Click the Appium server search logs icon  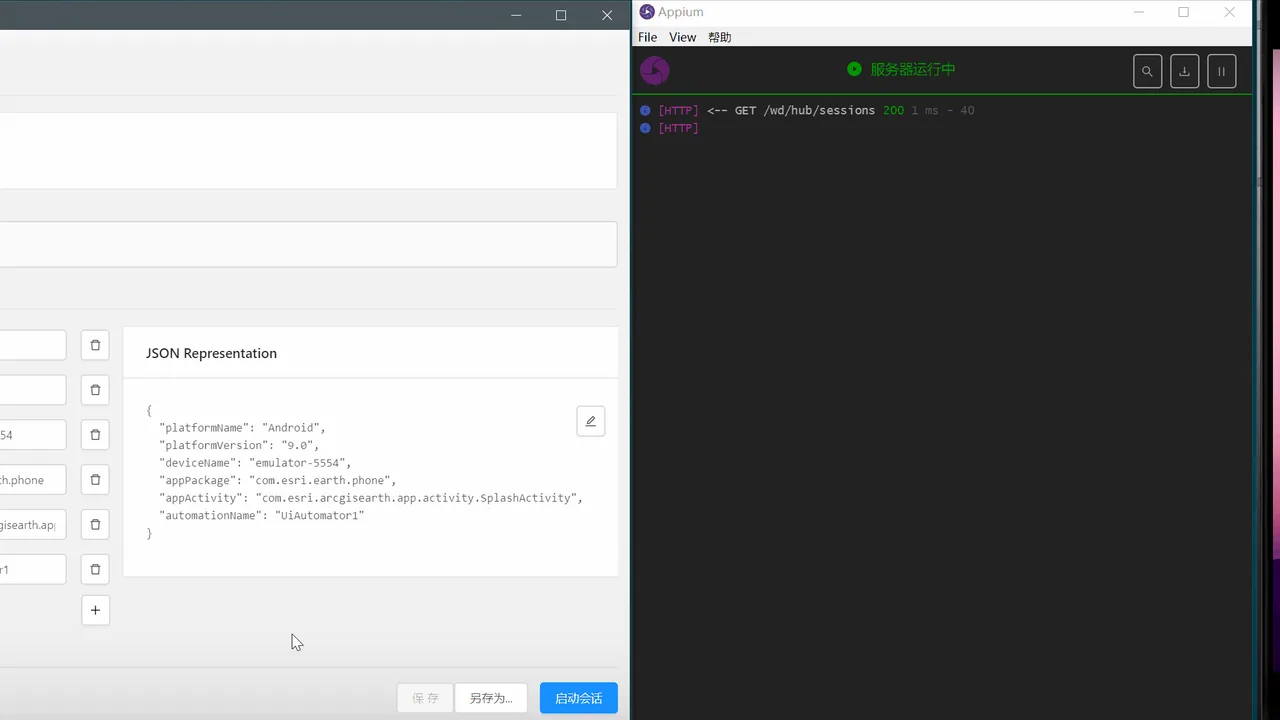(x=1147, y=71)
